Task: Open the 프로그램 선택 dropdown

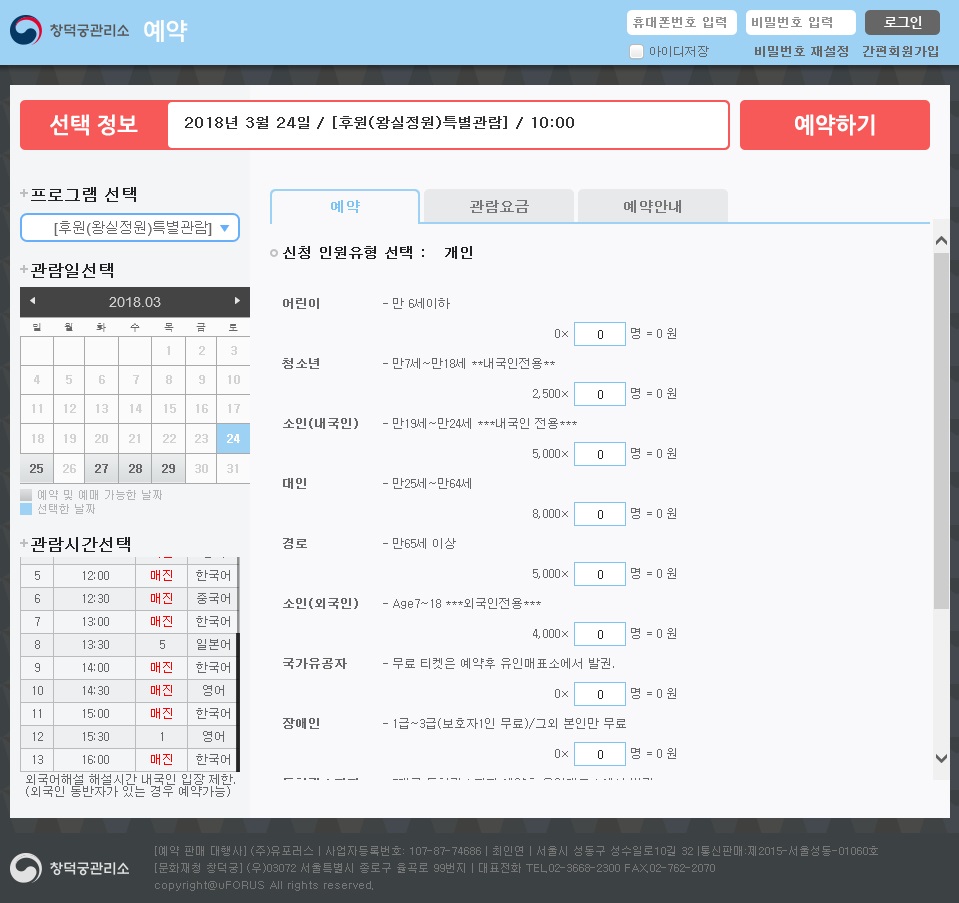Action: point(130,228)
